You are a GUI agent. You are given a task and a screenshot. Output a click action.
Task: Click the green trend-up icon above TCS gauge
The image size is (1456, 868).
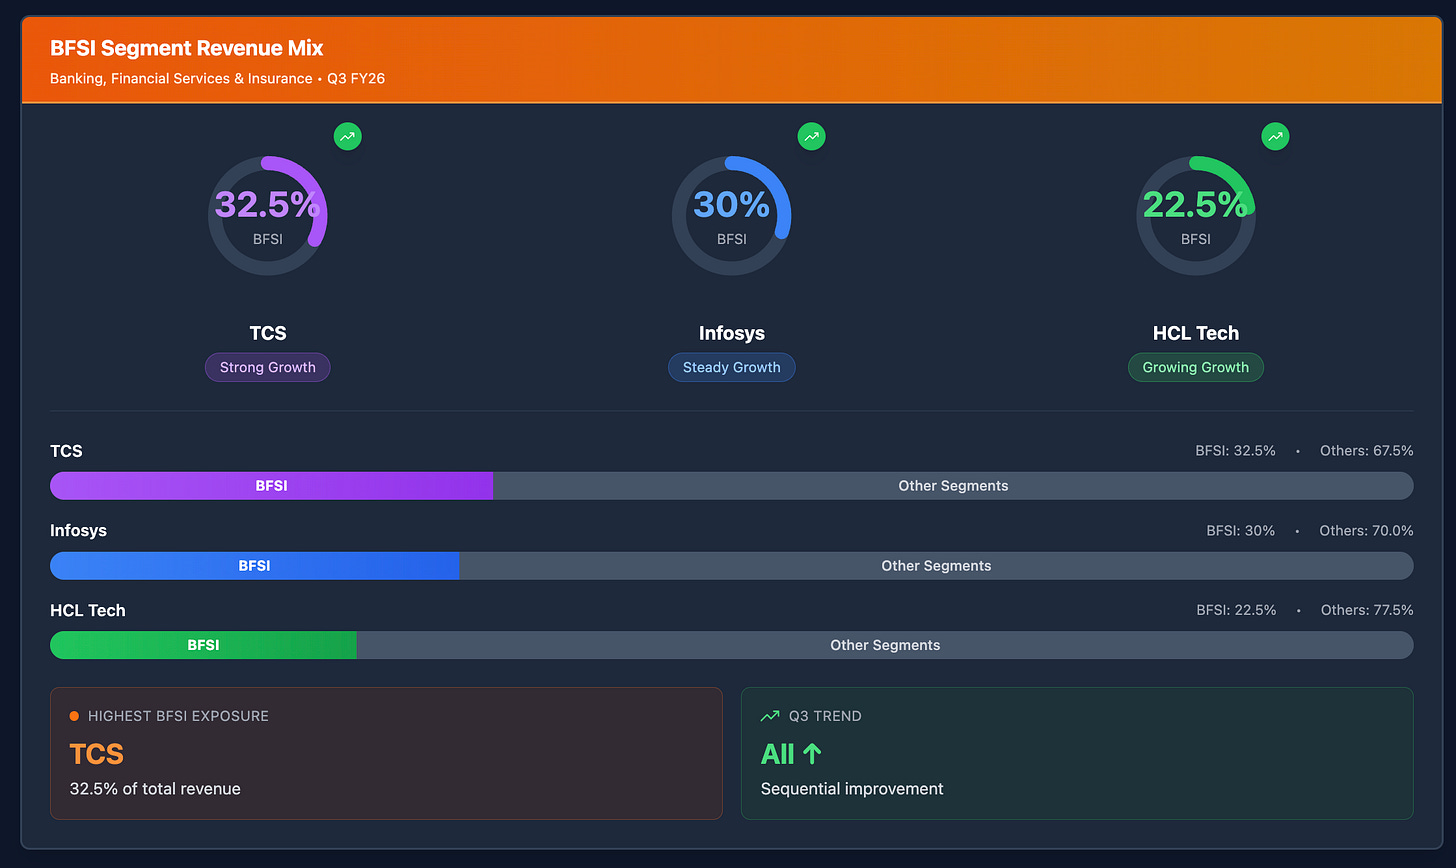tap(347, 136)
